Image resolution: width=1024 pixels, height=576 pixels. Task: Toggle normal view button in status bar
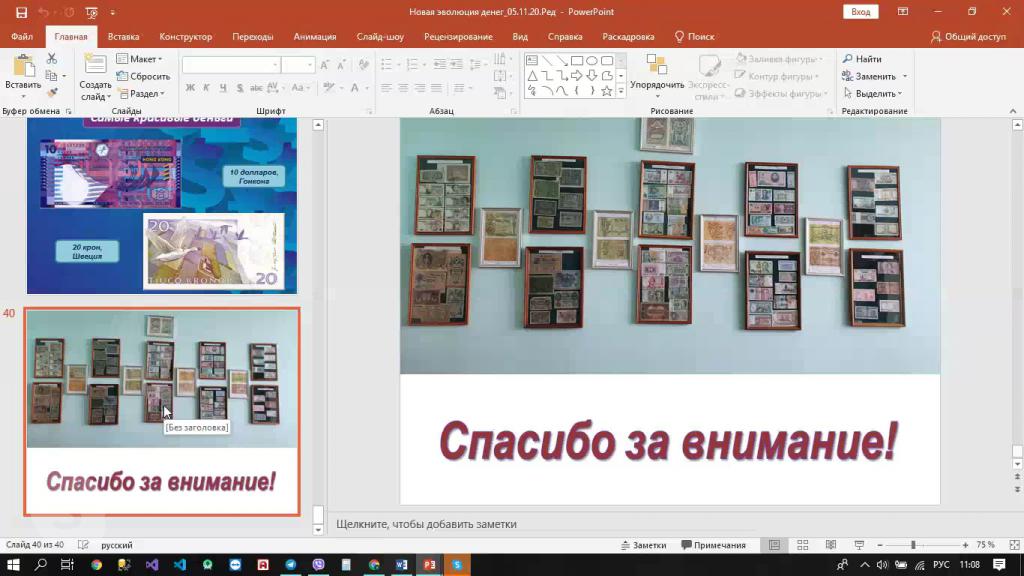click(x=774, y=545)
